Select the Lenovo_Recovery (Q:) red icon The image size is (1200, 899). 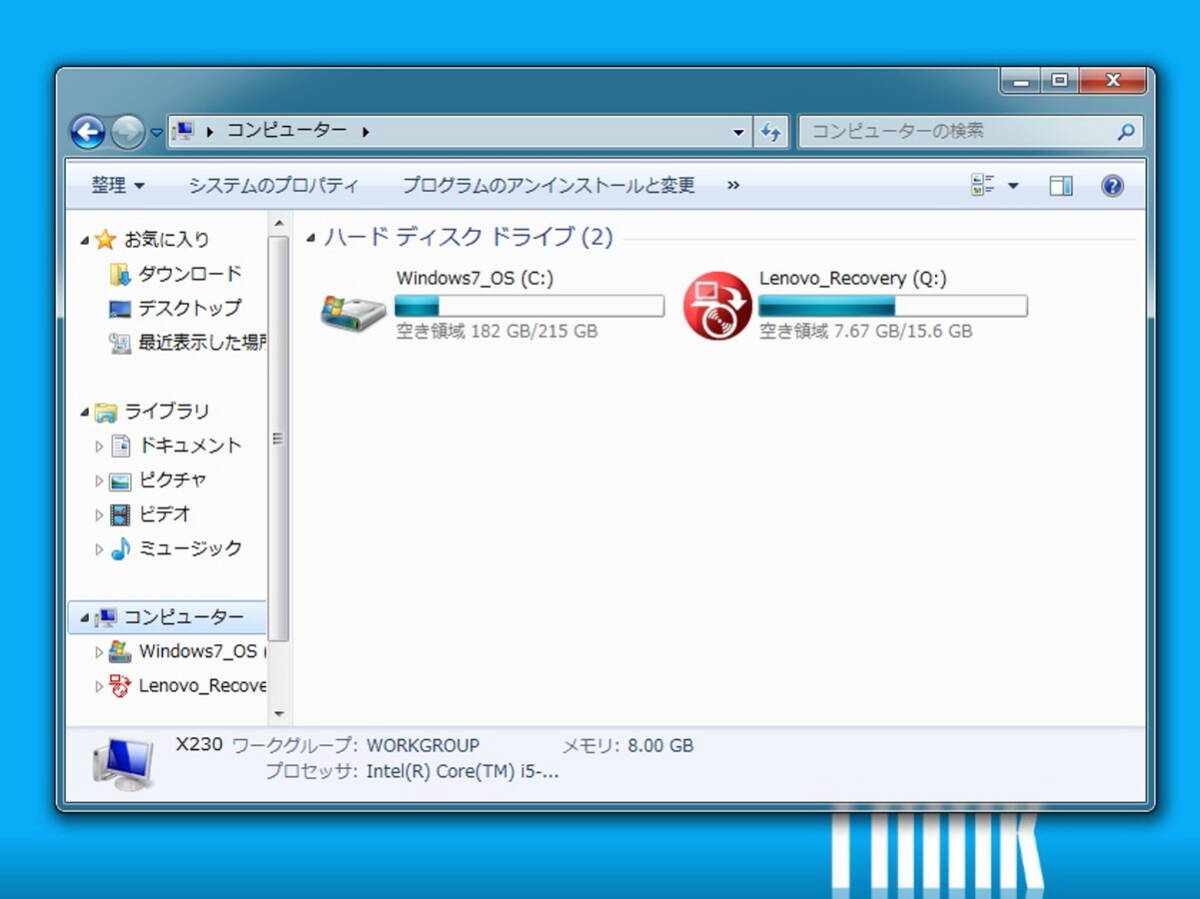[x=717, y=306]
